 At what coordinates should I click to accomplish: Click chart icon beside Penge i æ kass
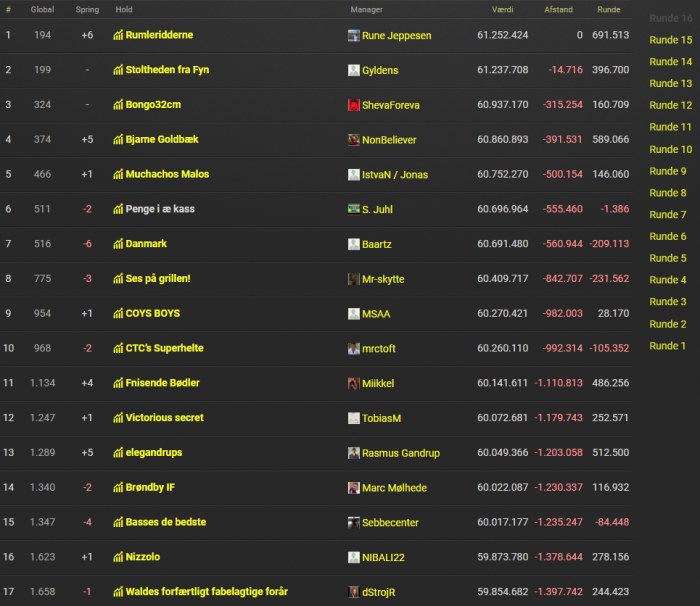pos(118,209)
